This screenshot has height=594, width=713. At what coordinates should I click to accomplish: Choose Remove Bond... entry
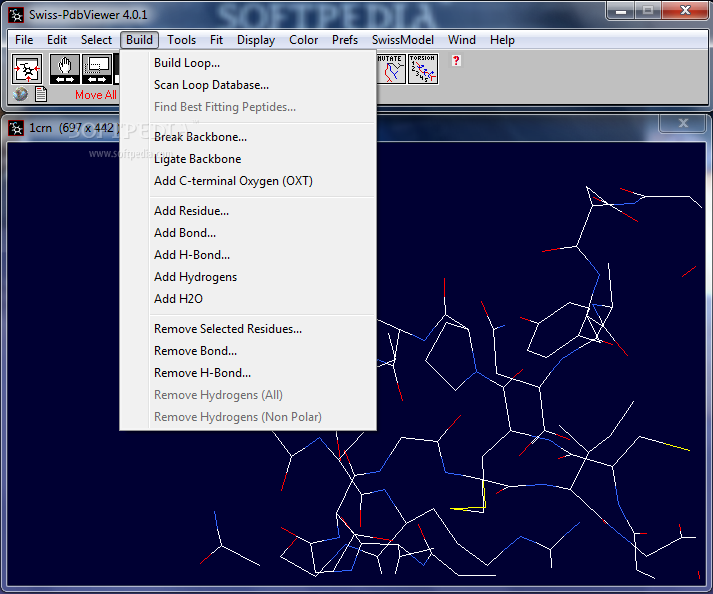click(x=248, y=351)
